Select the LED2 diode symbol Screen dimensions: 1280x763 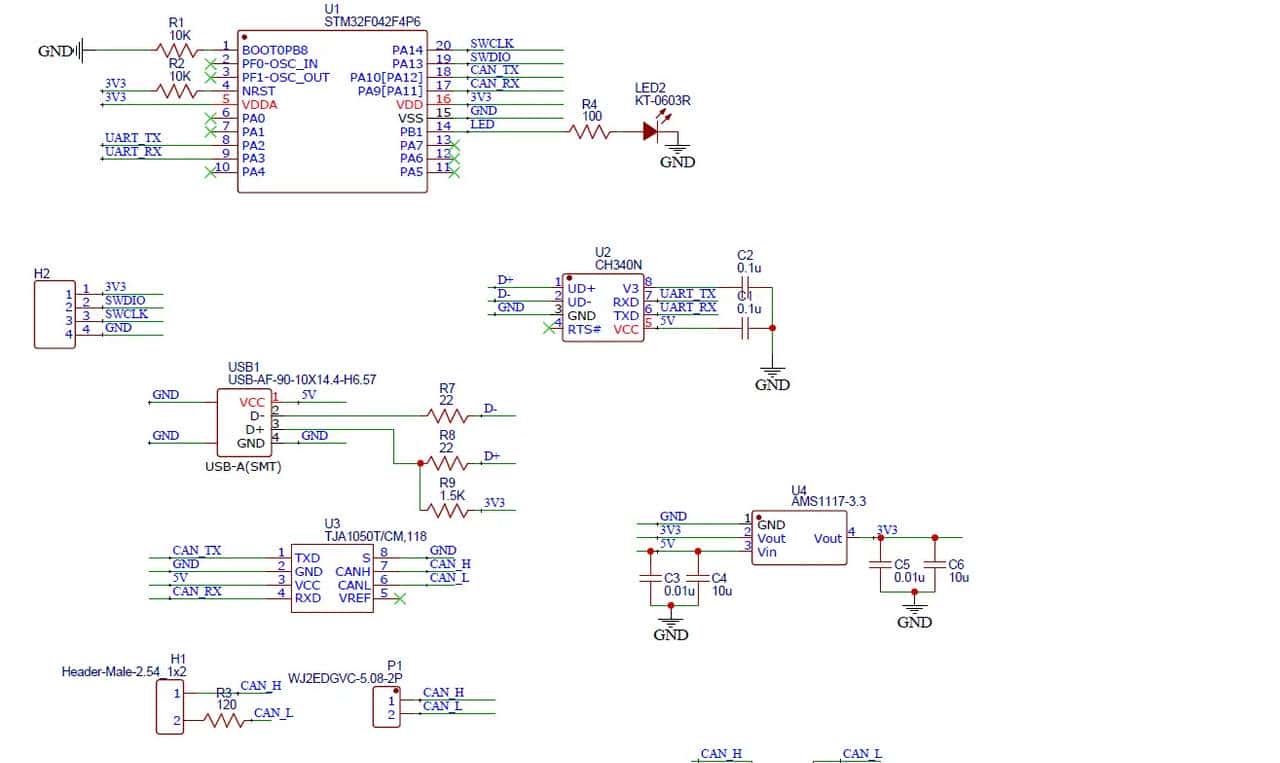pos(653,131)
